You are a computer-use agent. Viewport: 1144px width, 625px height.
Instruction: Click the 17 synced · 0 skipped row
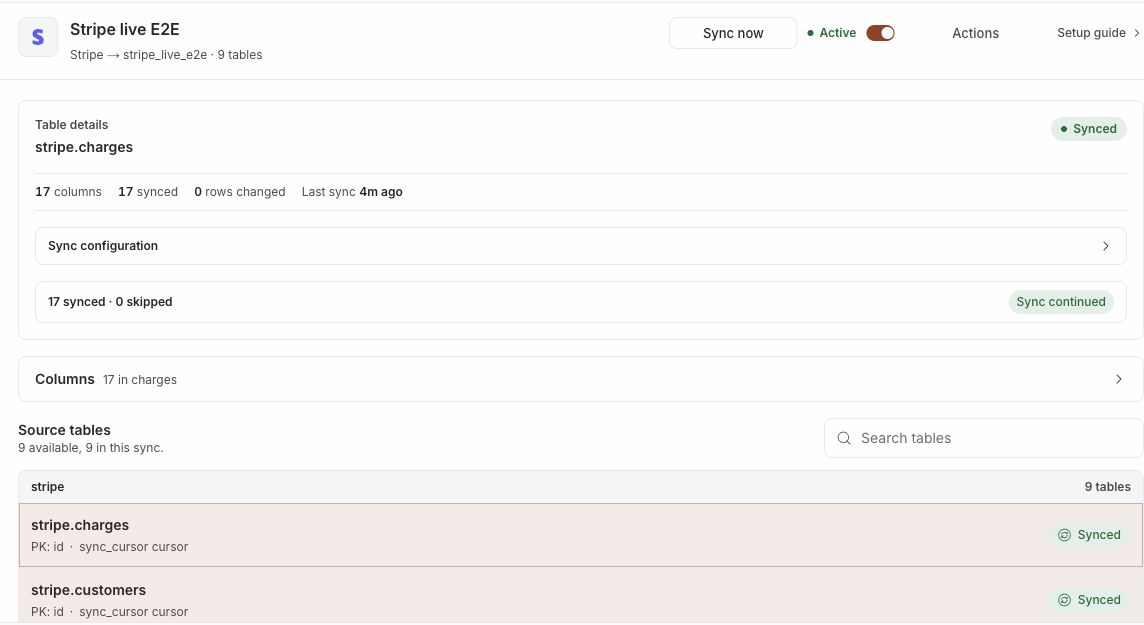tap(581, 302)
